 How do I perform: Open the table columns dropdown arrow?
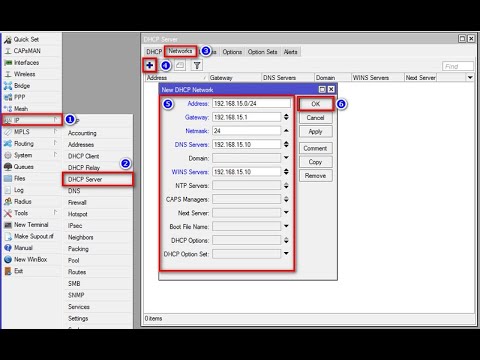point(470,78)
